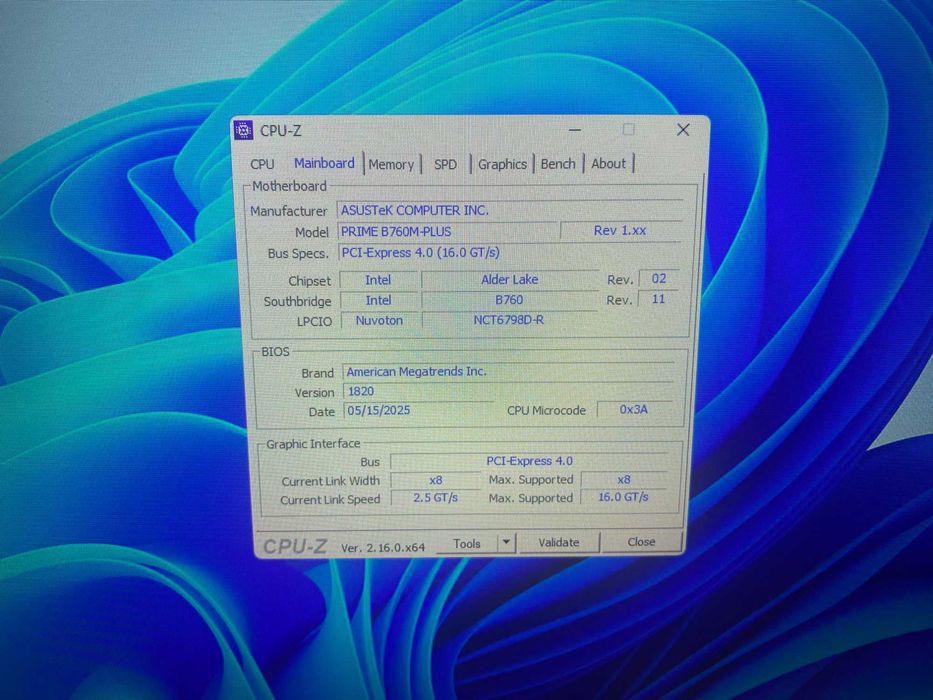Click the NCT6798D-R LPCIO model

(509, 320)
